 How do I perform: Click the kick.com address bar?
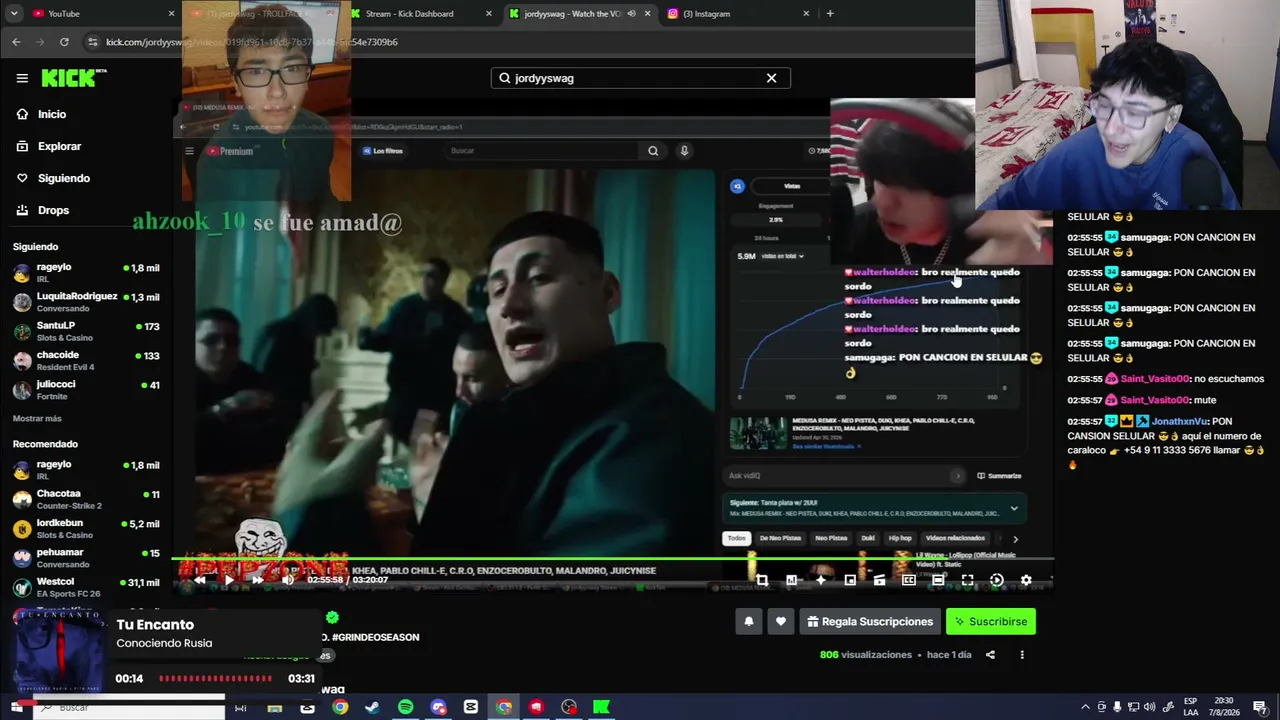tap(530, 42)
